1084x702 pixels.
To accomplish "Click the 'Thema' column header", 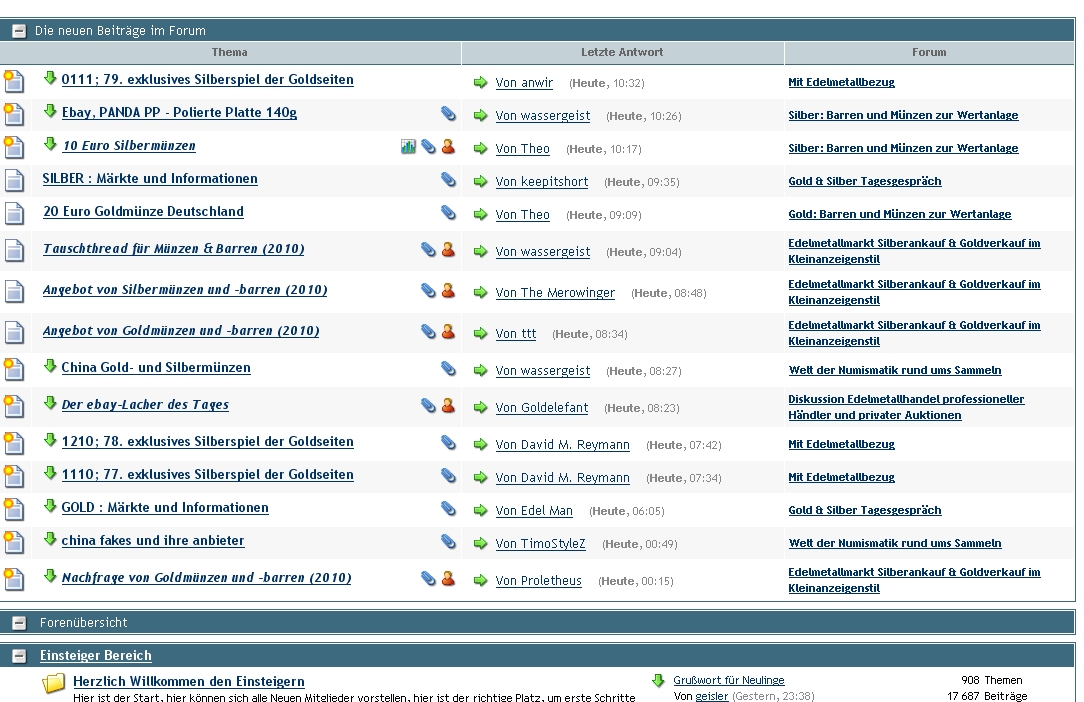I will tap(230, 53).
